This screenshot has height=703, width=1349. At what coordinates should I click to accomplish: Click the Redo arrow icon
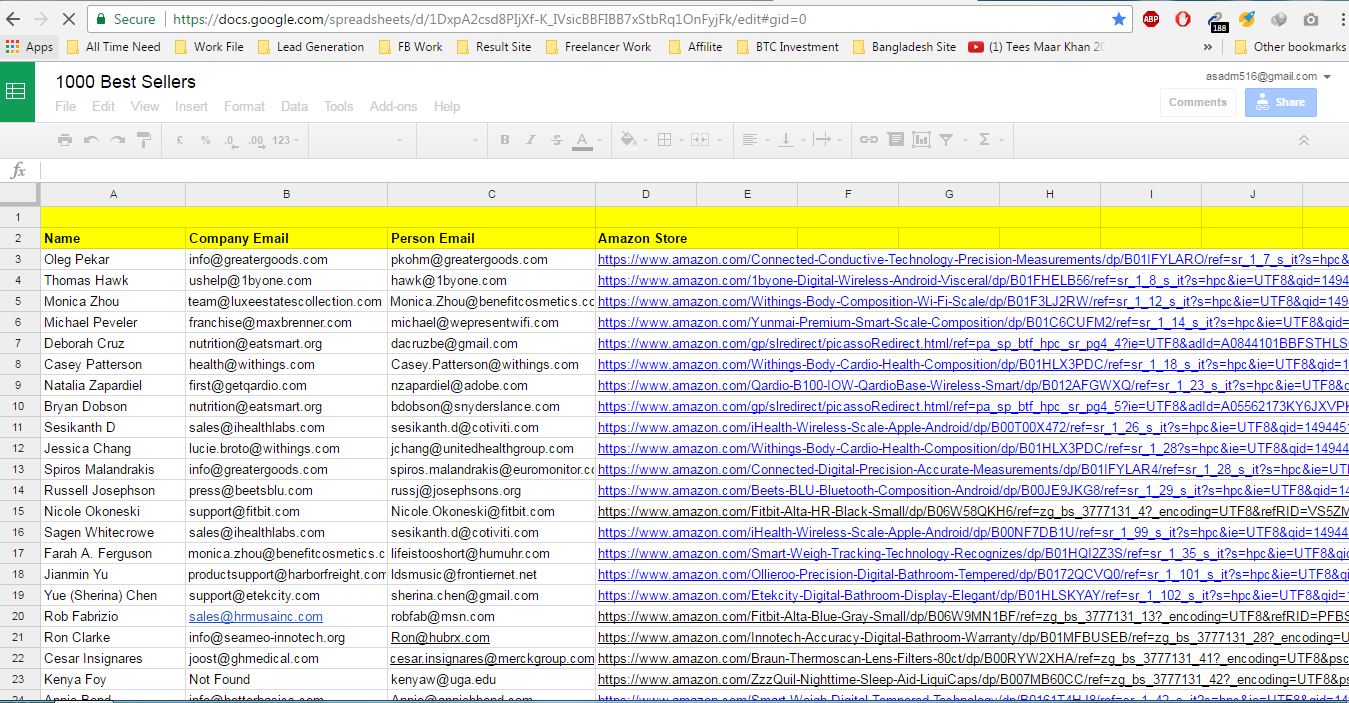117,140
